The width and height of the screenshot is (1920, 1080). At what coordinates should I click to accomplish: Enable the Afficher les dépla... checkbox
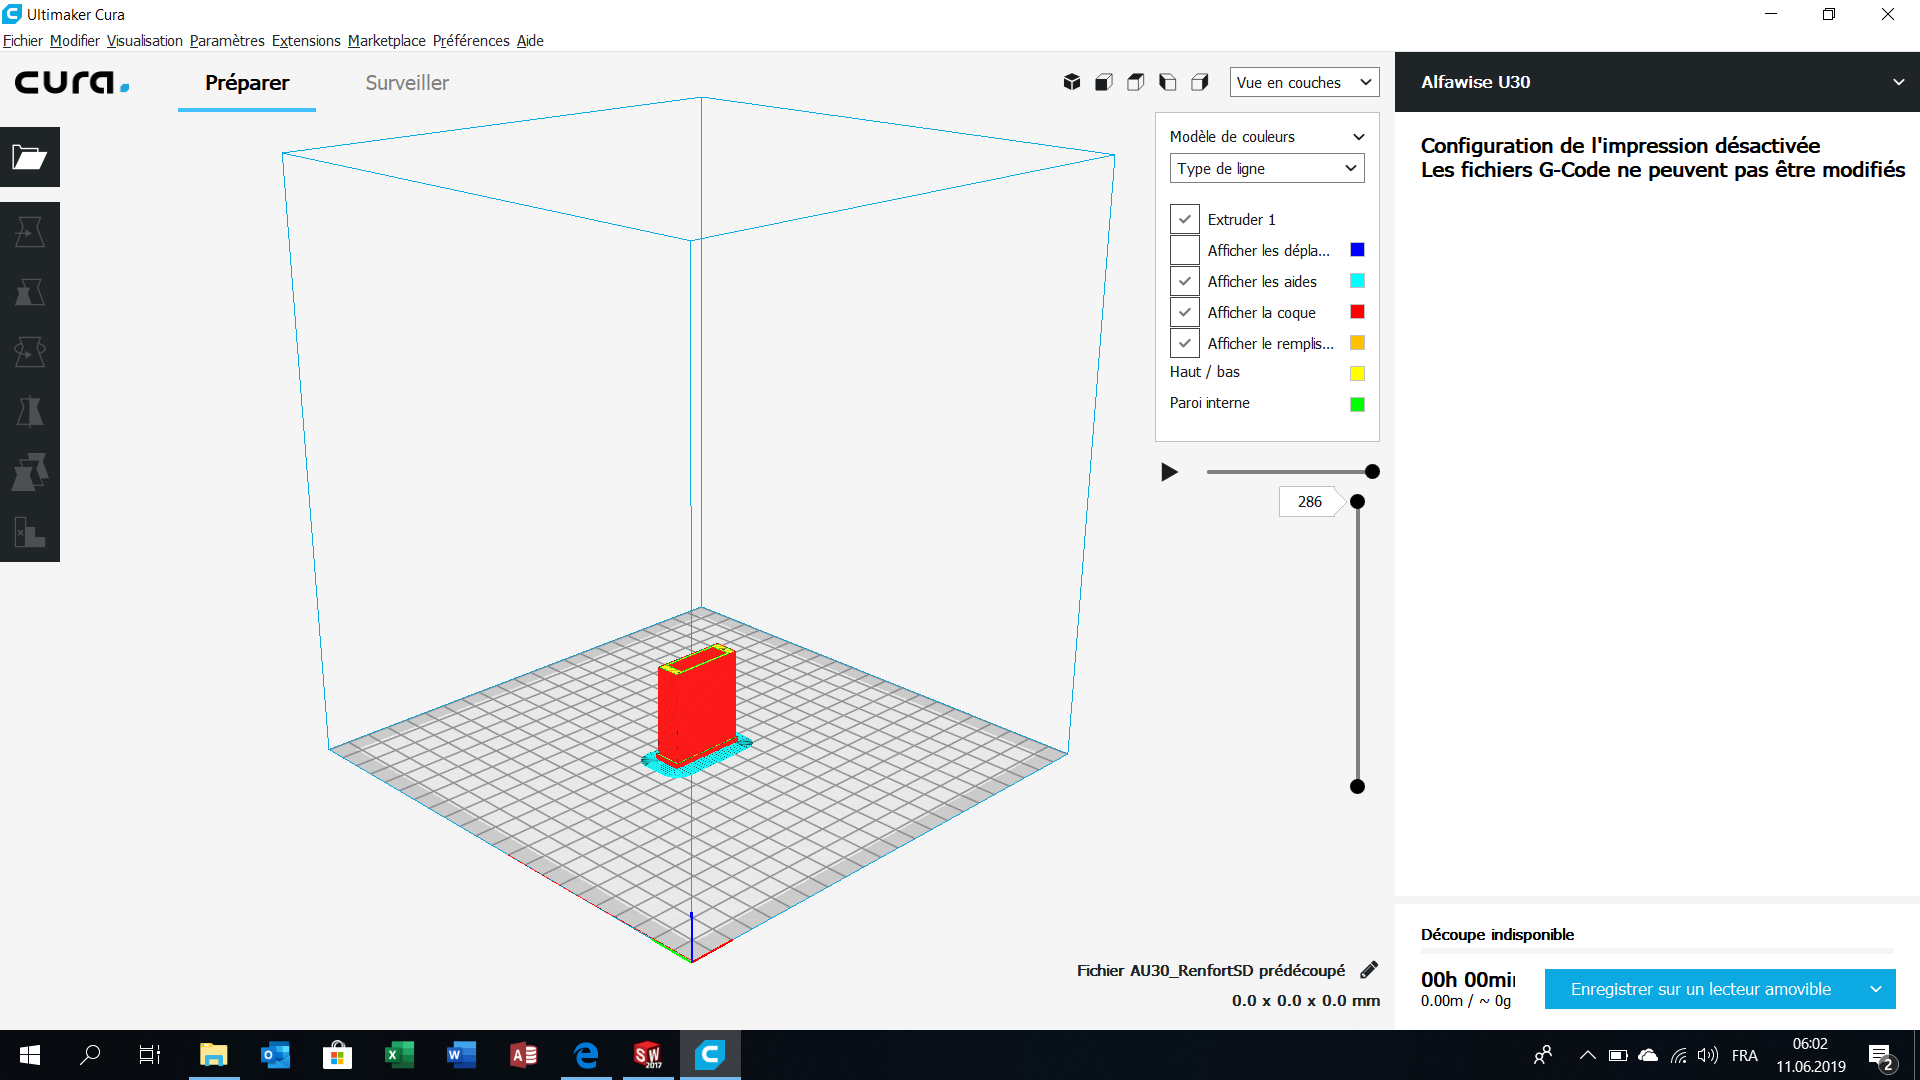pyautogui.click(x=1185, y=250)
